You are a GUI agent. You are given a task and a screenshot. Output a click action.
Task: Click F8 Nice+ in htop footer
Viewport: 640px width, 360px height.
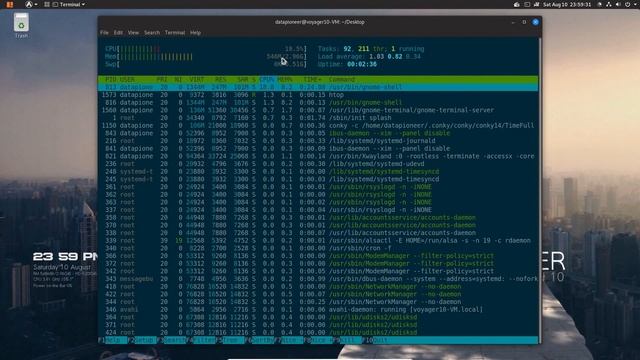pyautogui.click(x=318, y=340)
